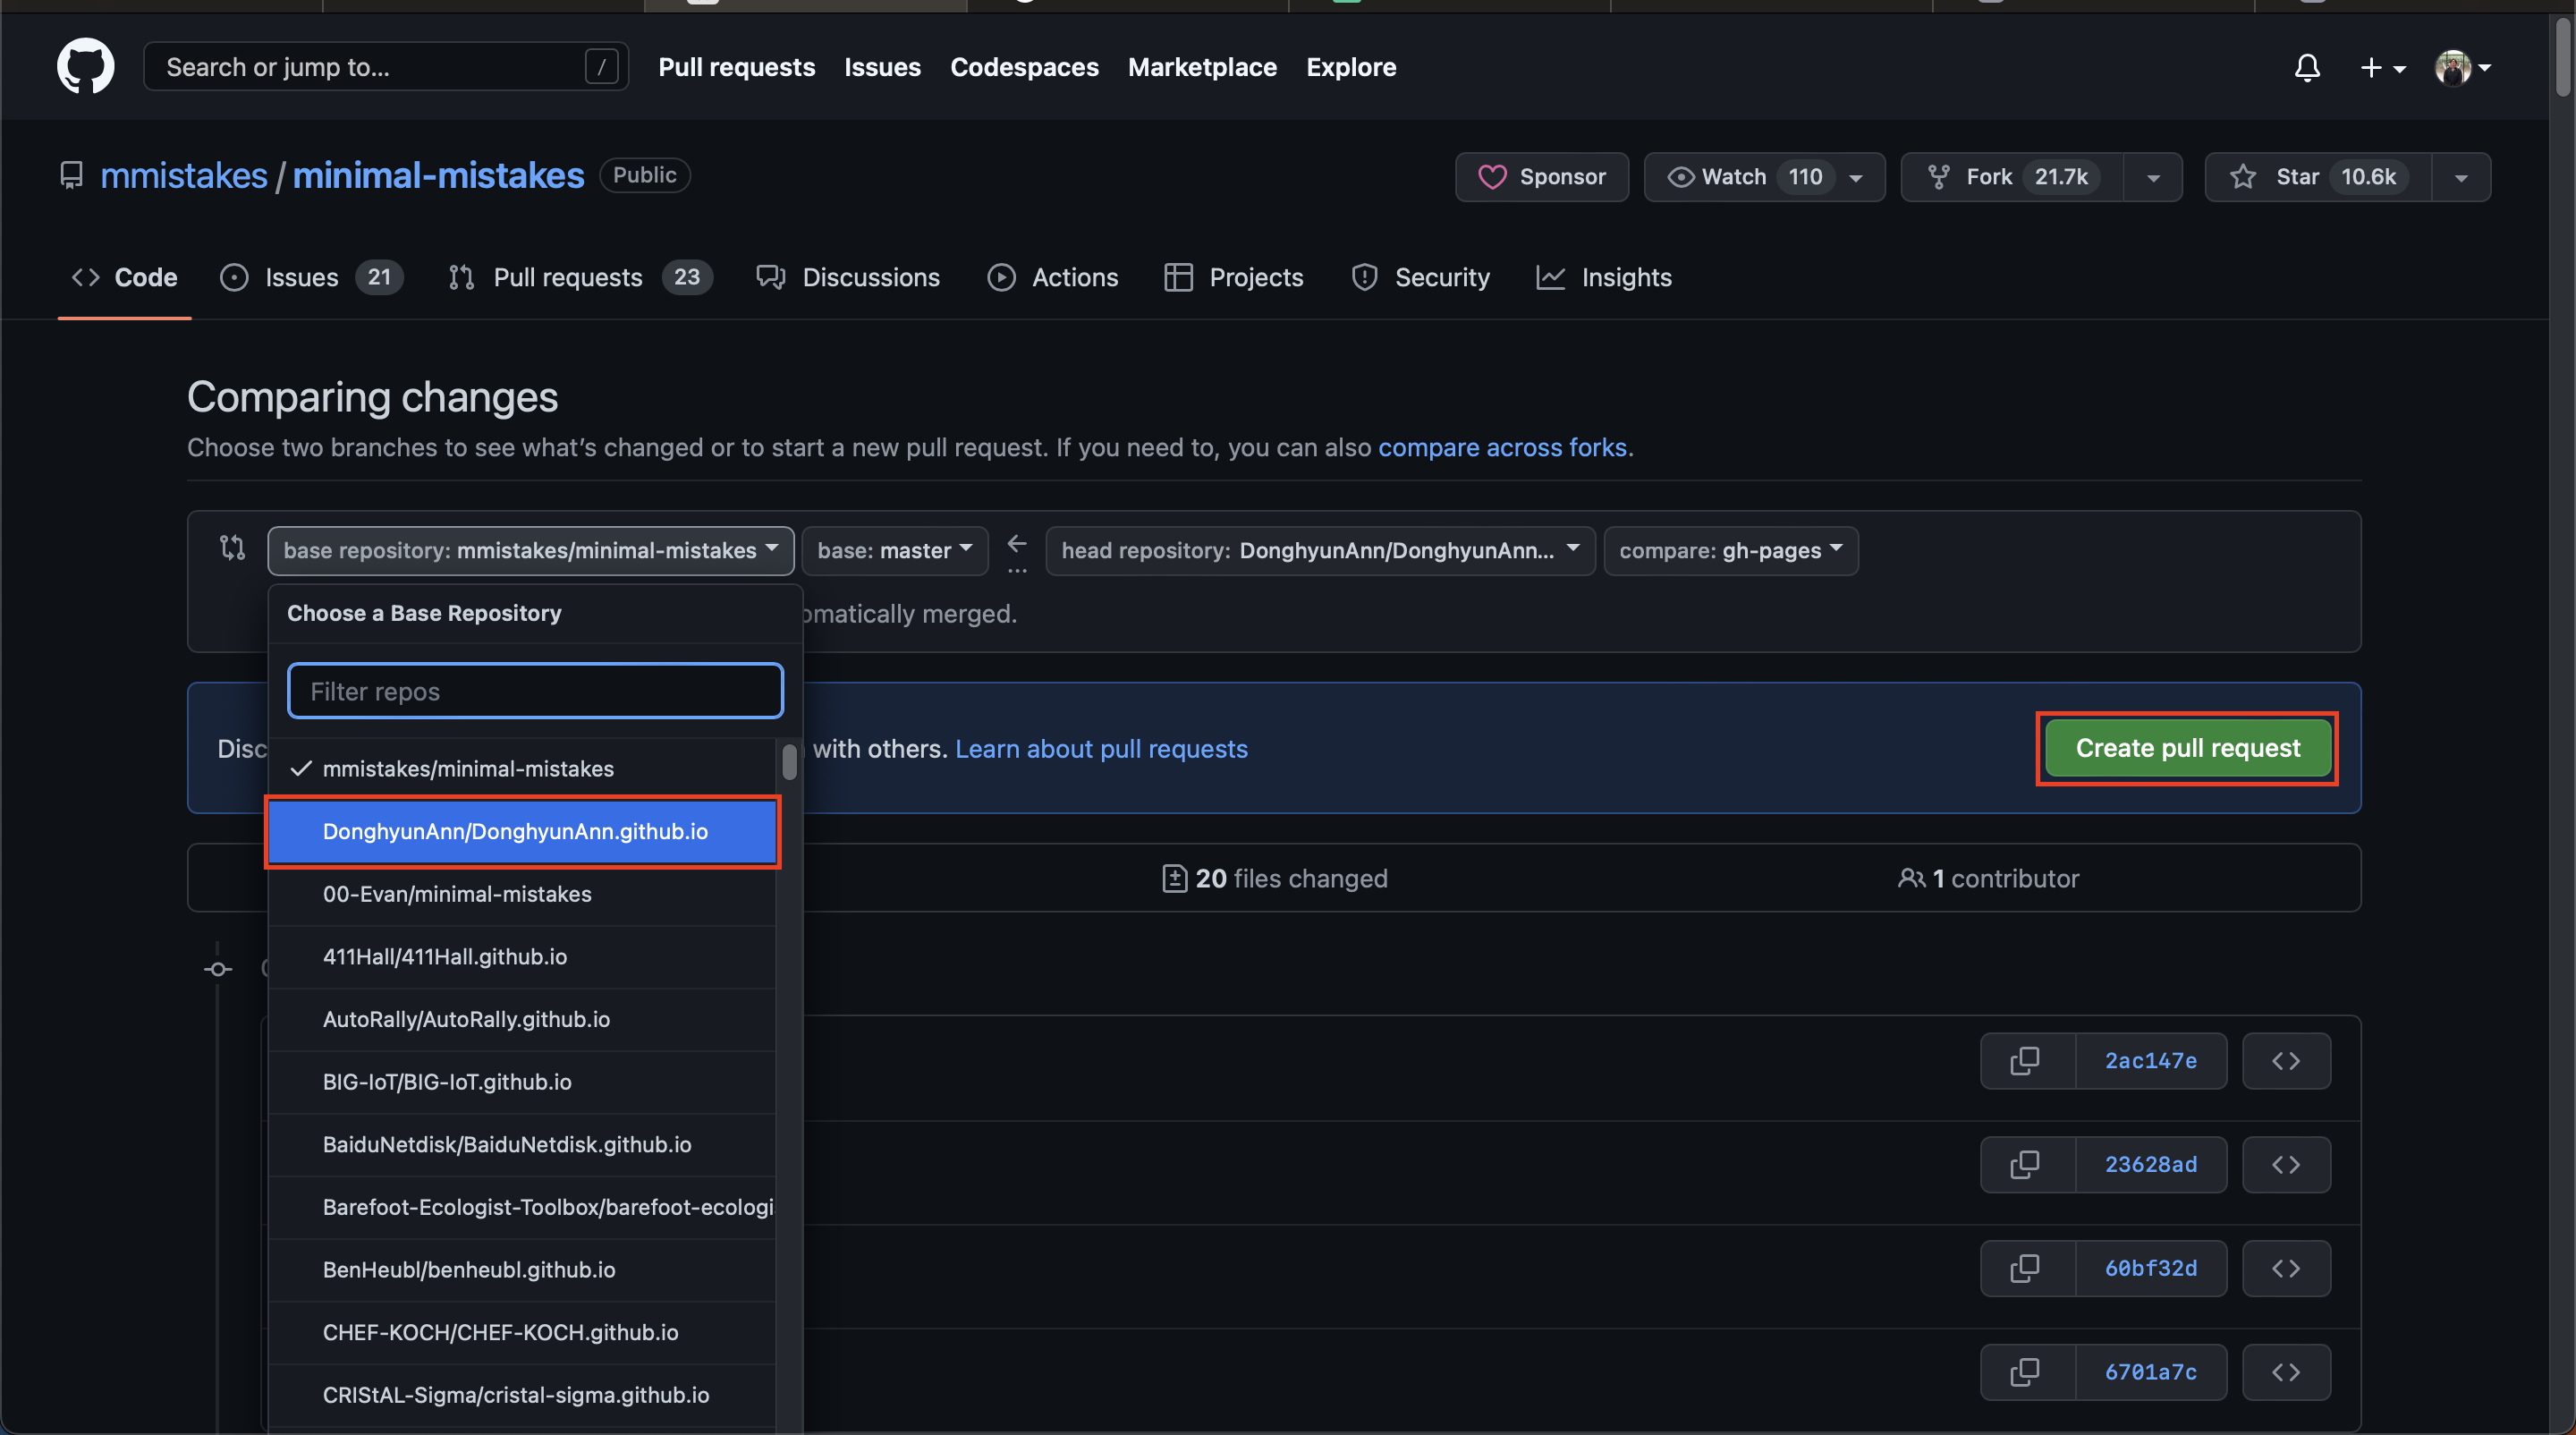Open notifications bell

tap(2307, 67)
